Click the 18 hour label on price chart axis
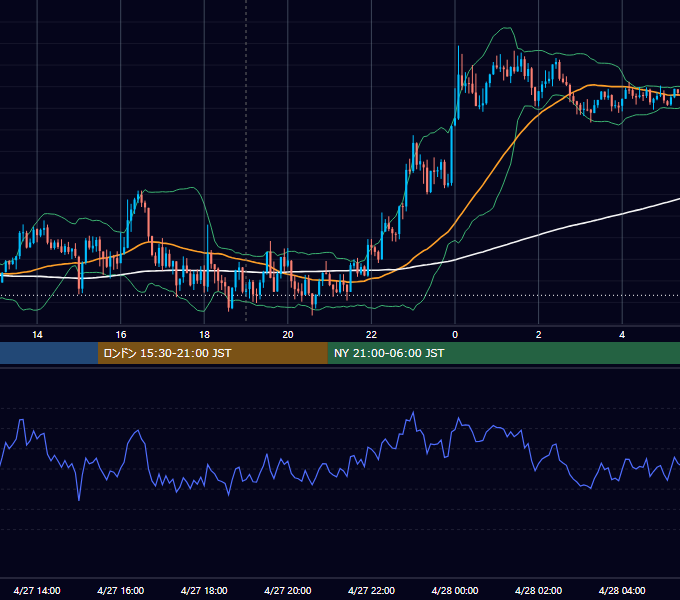 click(x=204, y=335)
